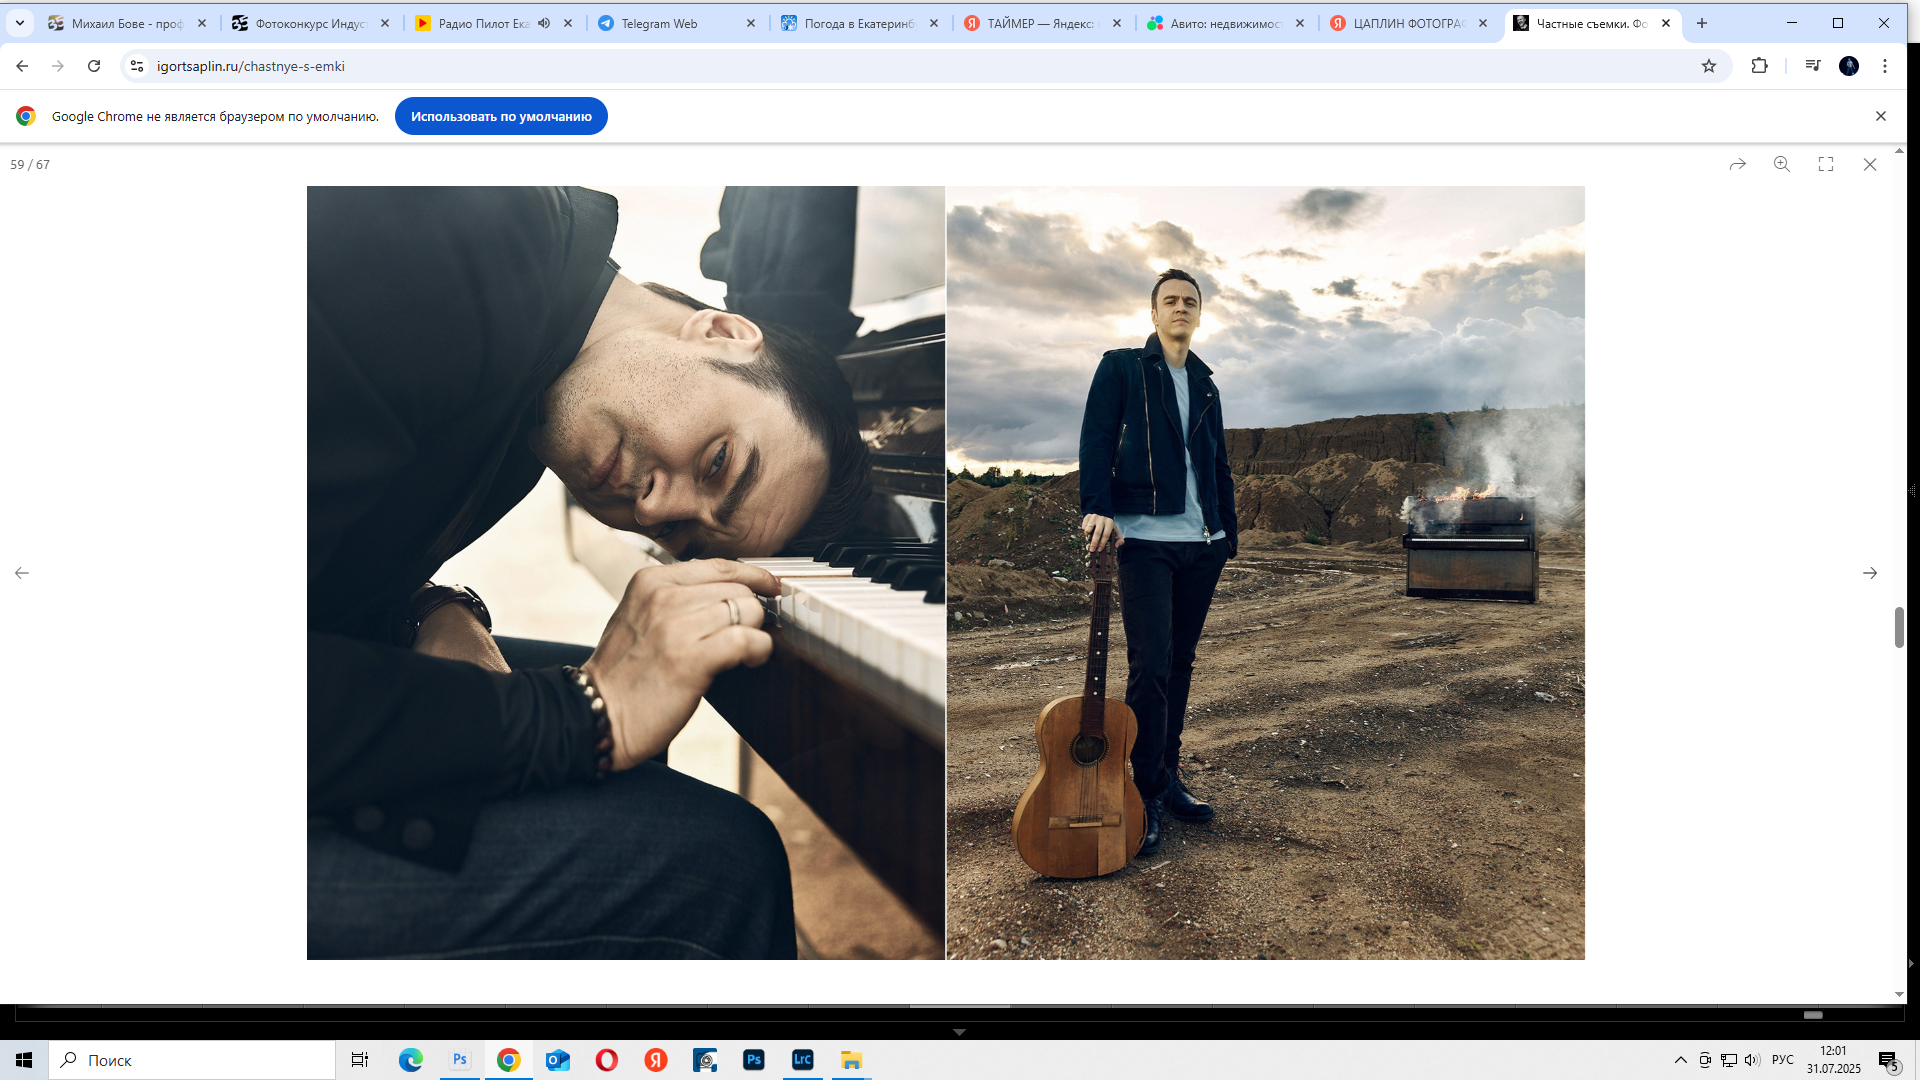Open Chrome three-dot menu
The width and height of the screenshot is (1920, 1080).
[x=1885, y=66]
